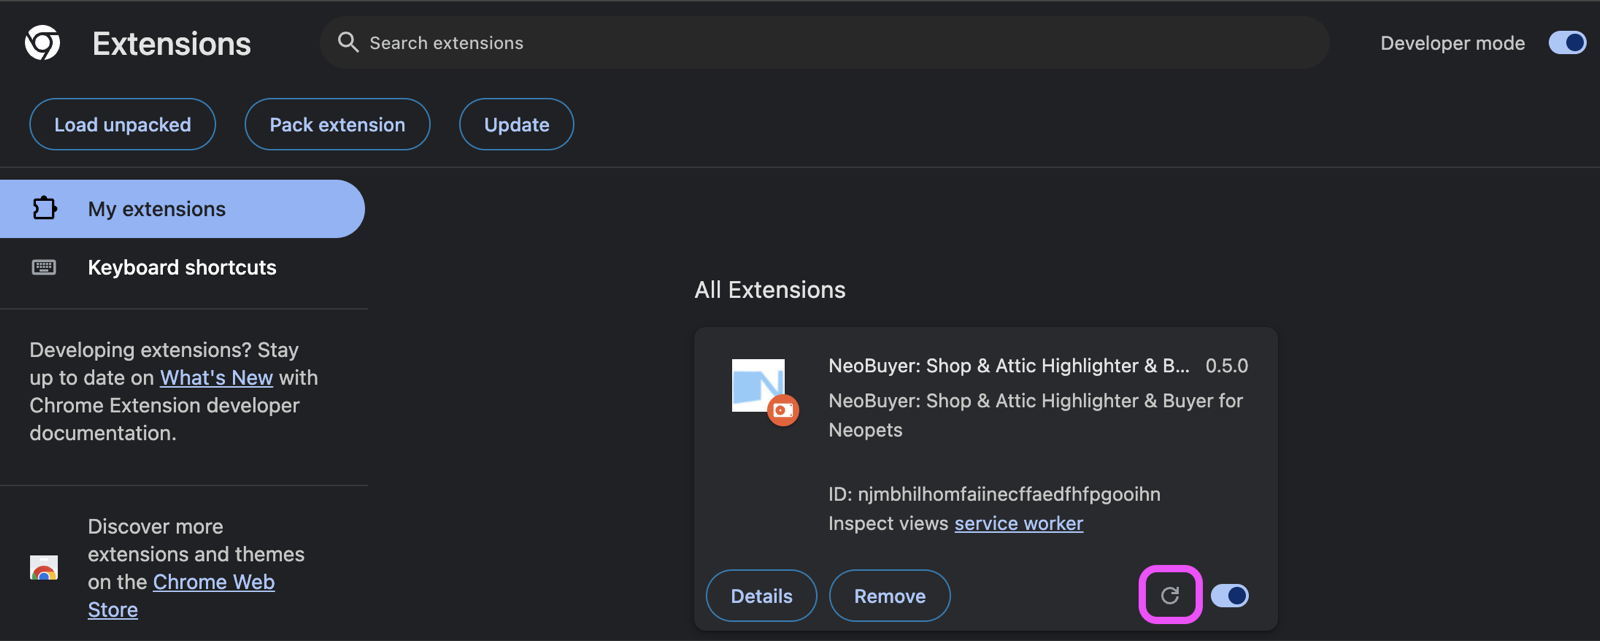Open My extensions section
Viewport: 1600px width, 641px height.
[x=182, y=209]
